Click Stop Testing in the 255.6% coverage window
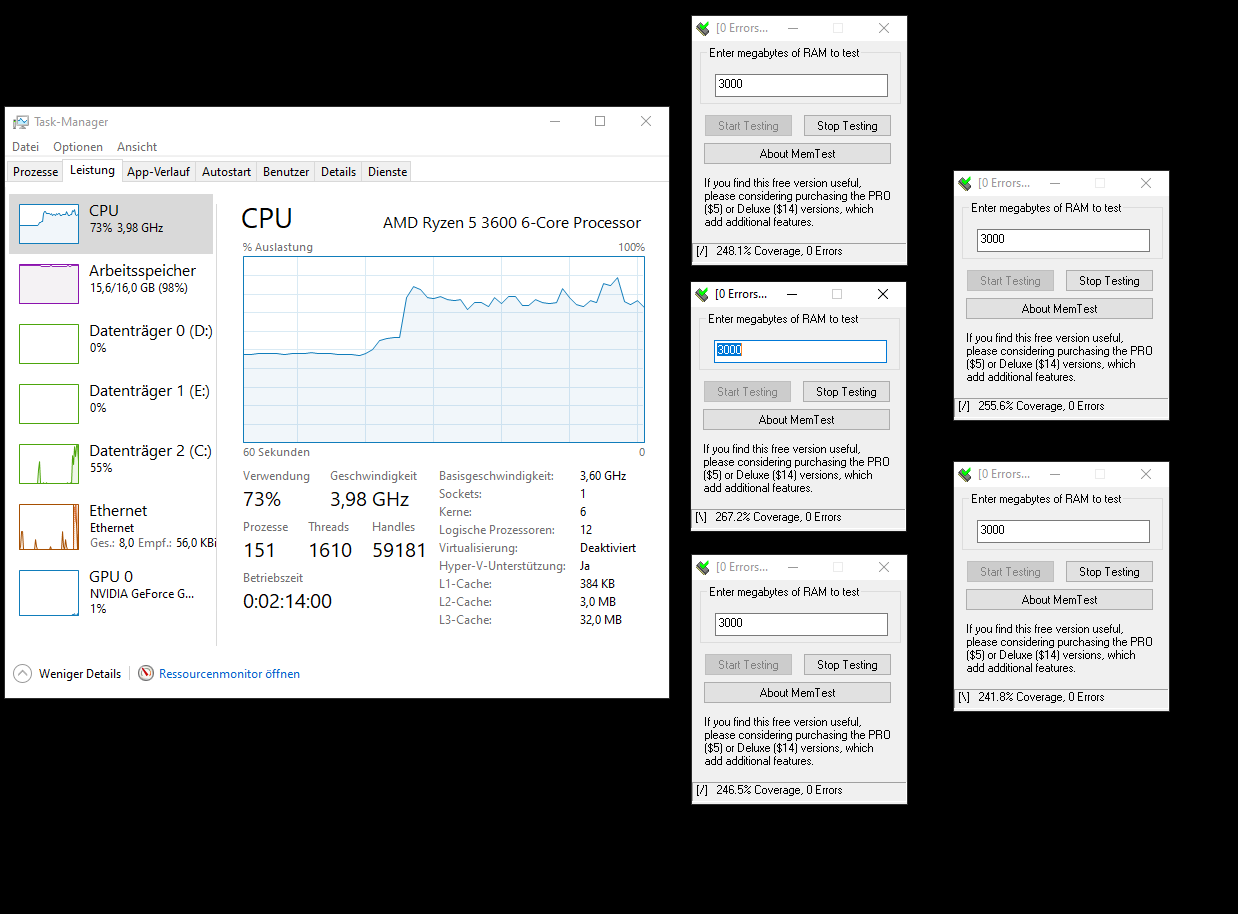The width and height of the screenshot is (1238, 914). 1109,281
